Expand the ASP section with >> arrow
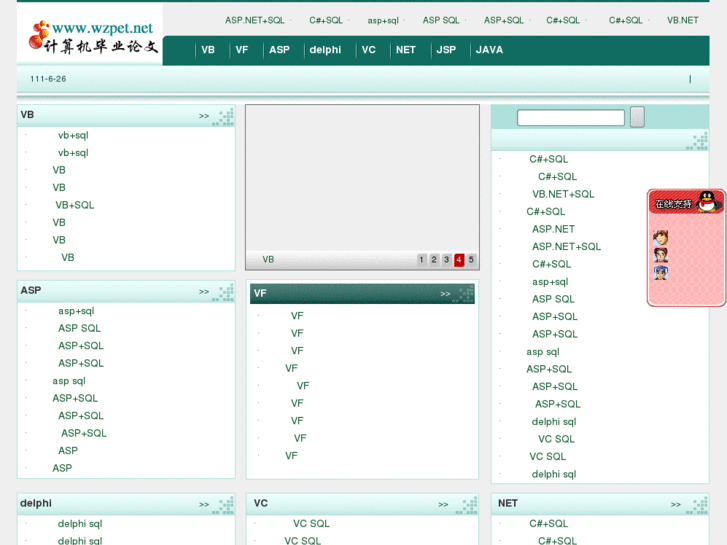727x545 pixels. [x=204, y=292]
